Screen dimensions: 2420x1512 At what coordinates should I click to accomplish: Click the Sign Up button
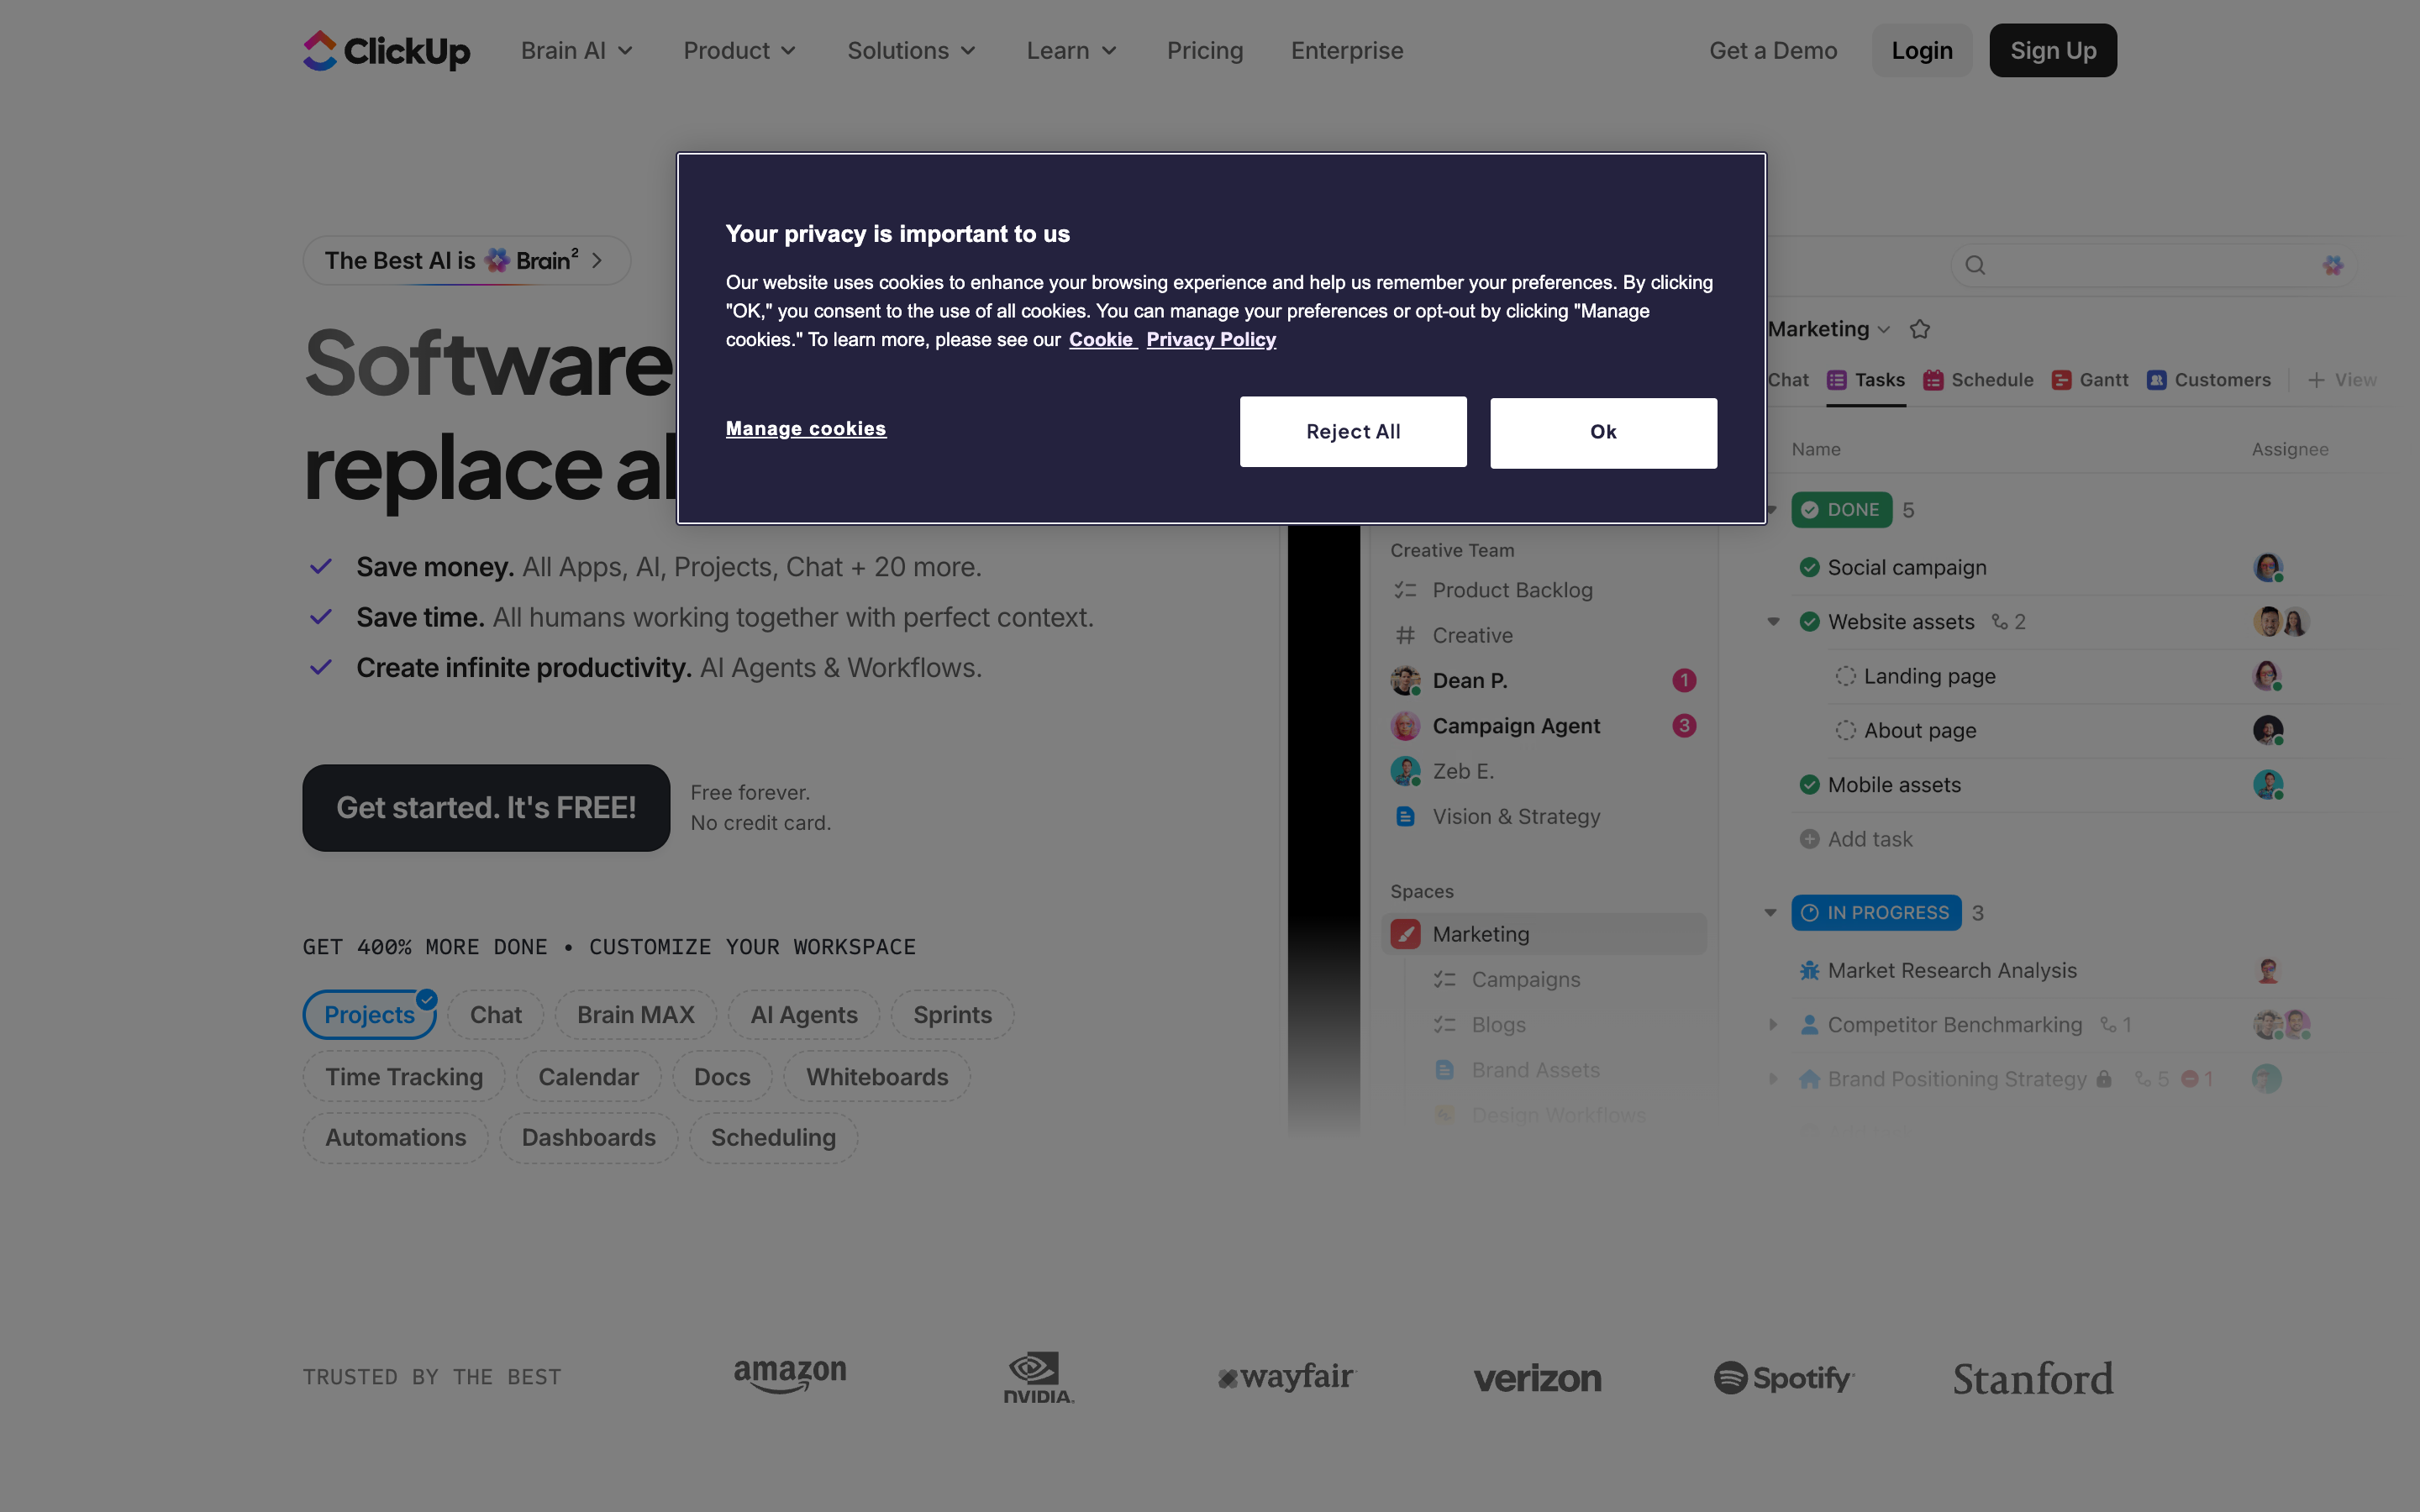point(2053,50)
